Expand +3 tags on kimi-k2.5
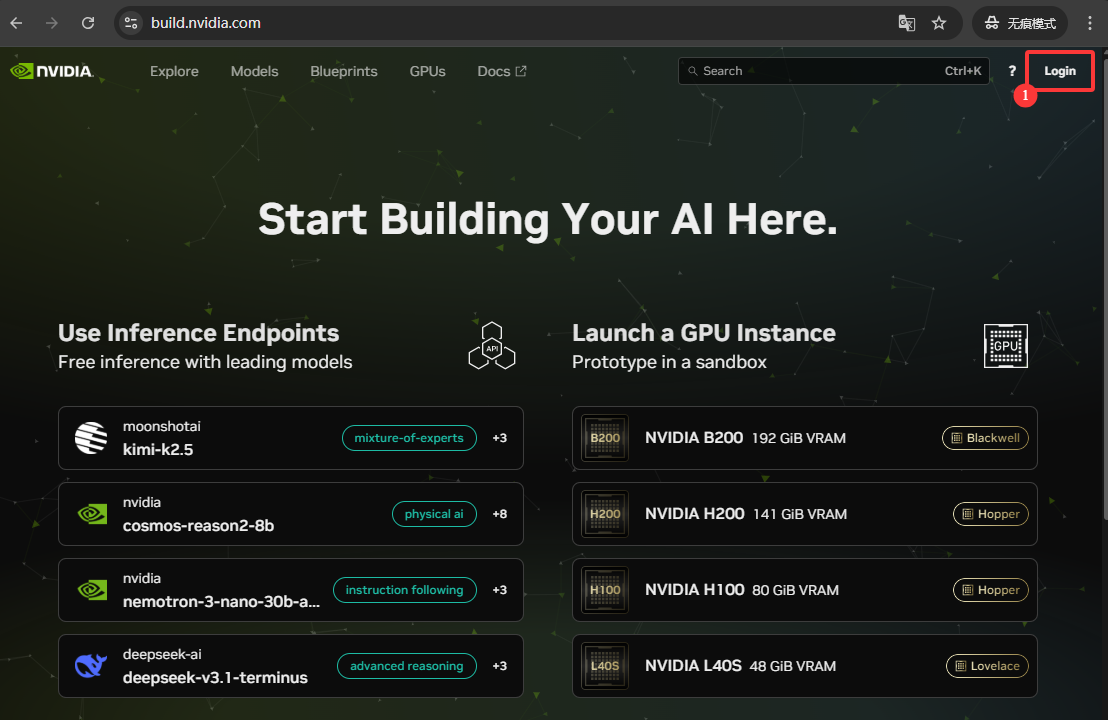The width and height of the screenshot is (1108, 720). tap(499, 438)
